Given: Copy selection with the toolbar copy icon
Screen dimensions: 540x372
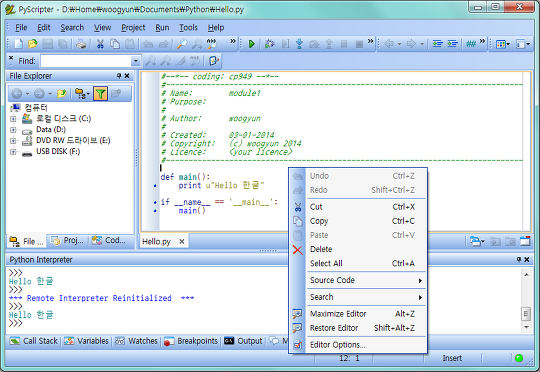Looking at the screenshot, I should (115, 44).
